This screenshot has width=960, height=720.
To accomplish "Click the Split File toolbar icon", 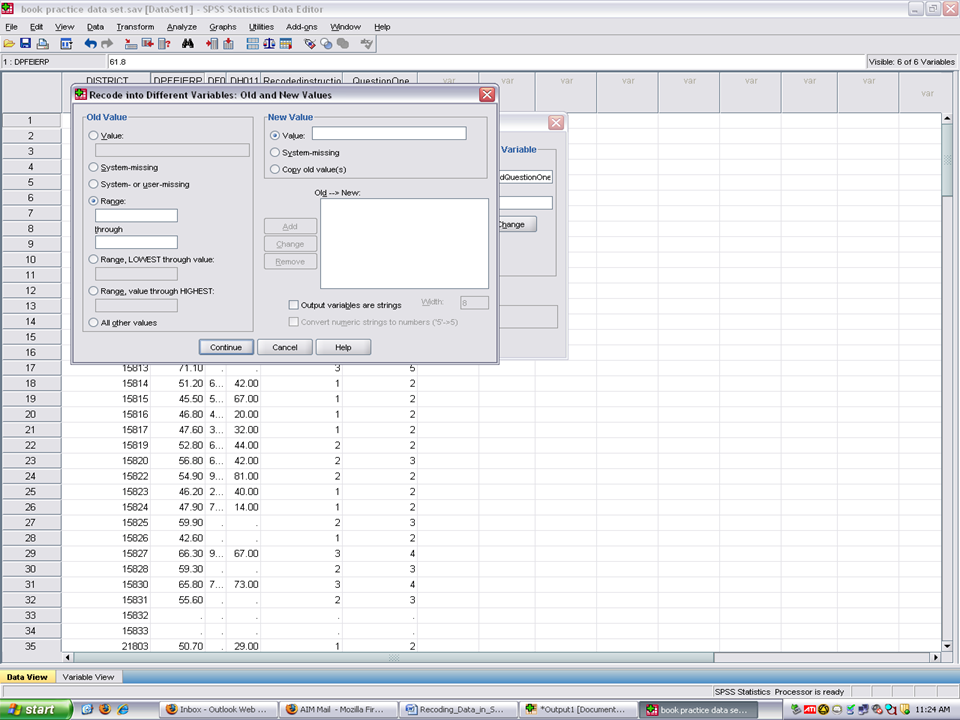I will click(x=252, y=44).
